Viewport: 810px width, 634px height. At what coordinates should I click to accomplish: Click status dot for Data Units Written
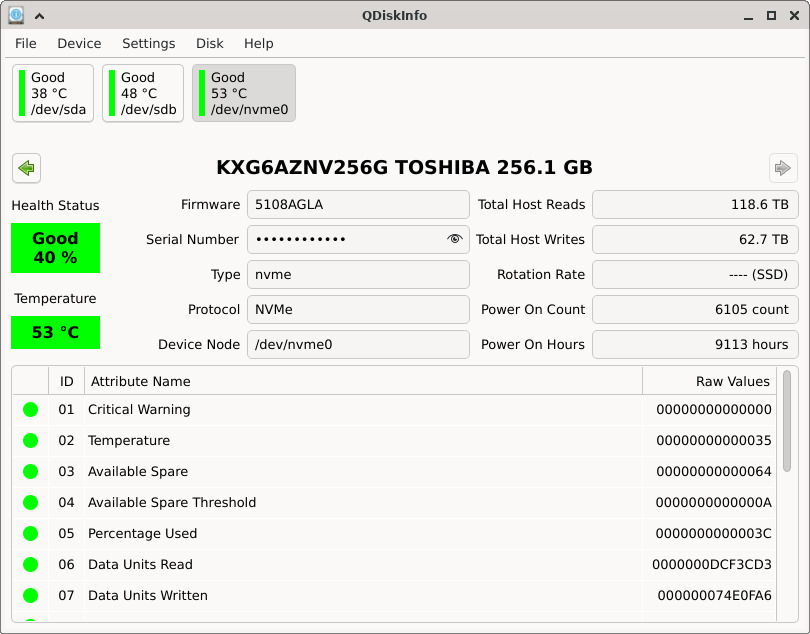pyautogui.click(x=30, y=596)
